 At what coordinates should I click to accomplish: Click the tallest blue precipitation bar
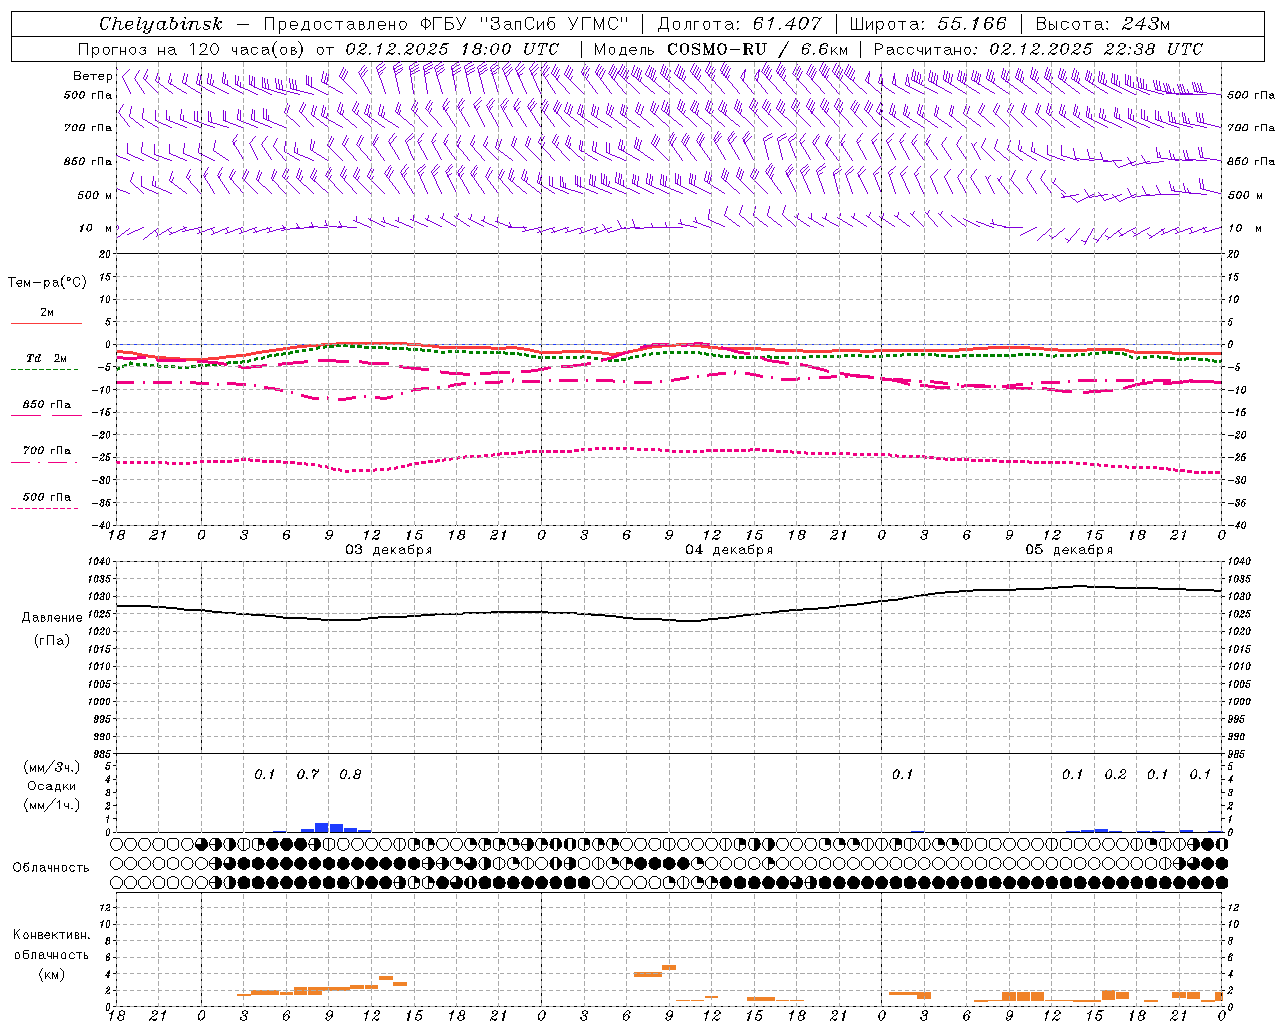[322, 827]
